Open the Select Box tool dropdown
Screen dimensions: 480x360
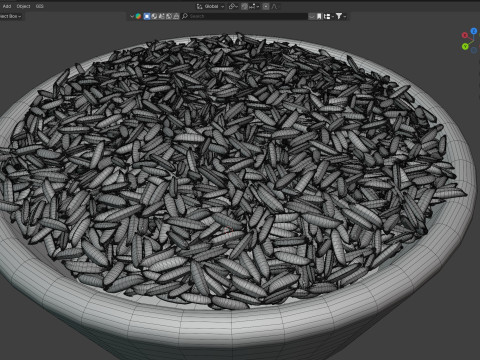(x=11, y=16)
